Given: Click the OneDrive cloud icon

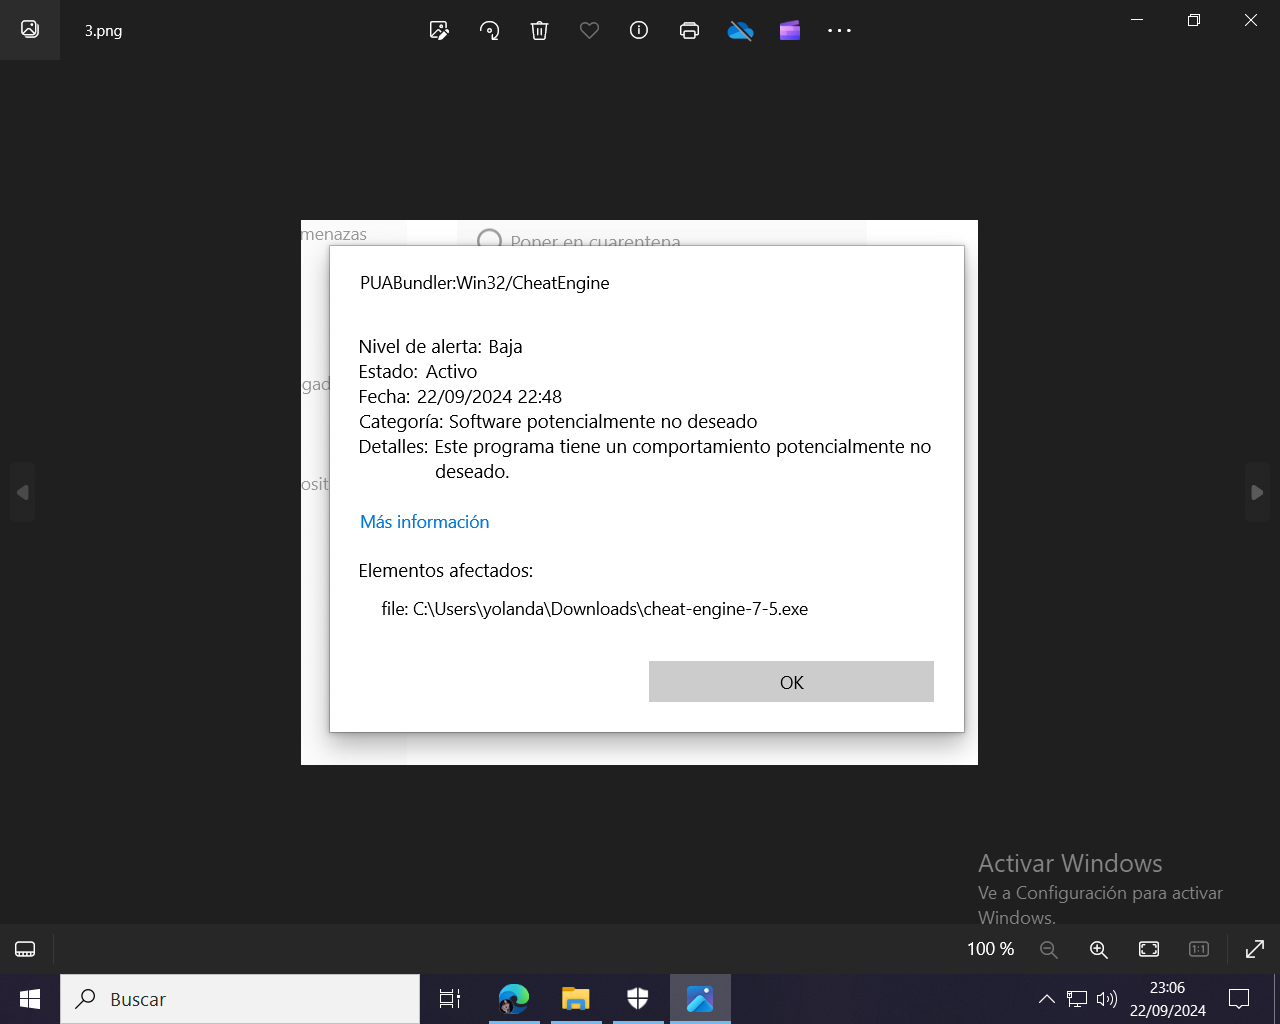Looking at the screenshot, I should click(740, 31).
